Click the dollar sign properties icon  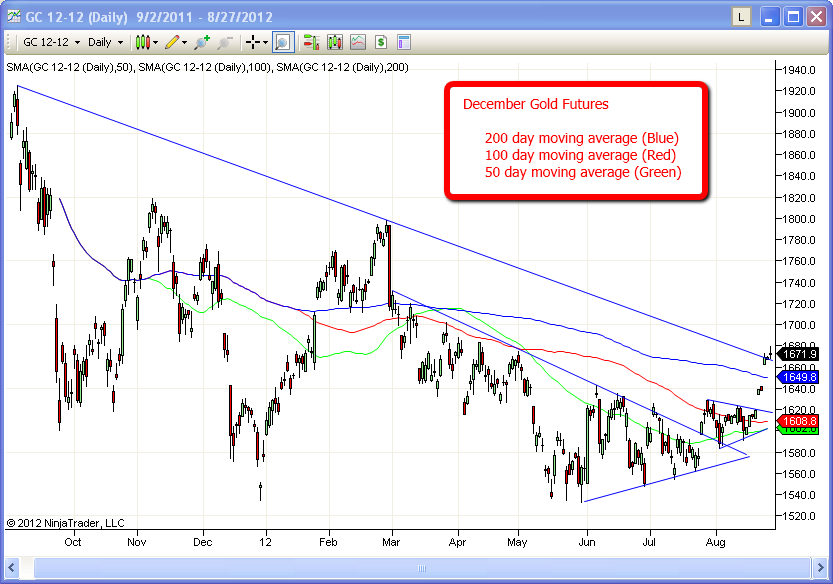(381, 42)
